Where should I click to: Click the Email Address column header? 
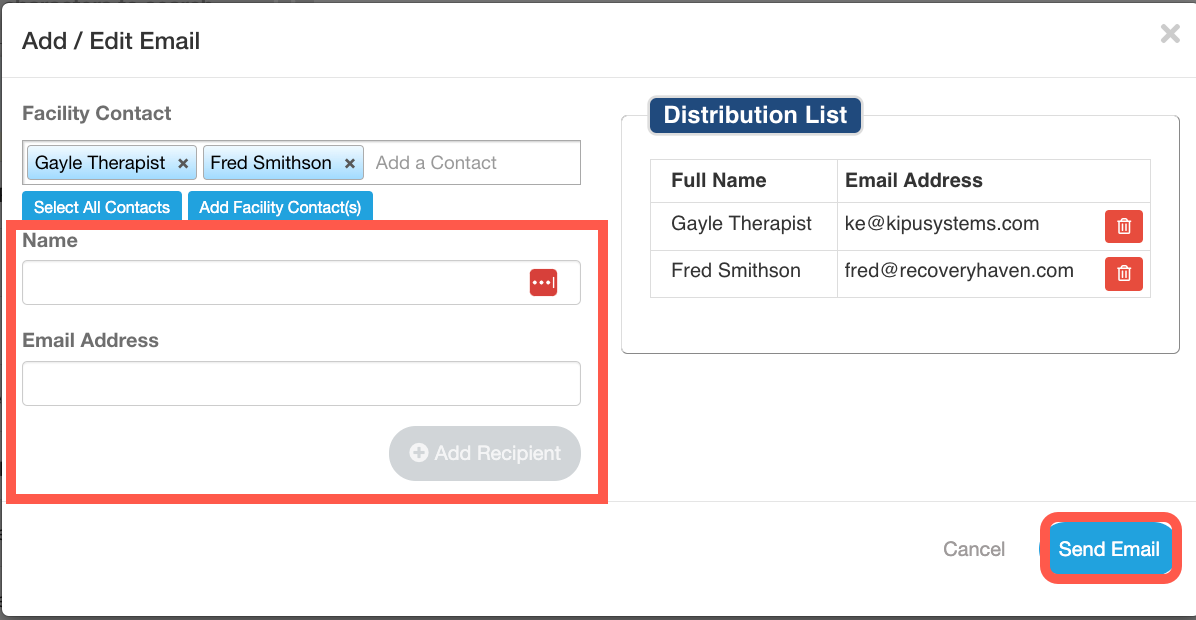914,181
